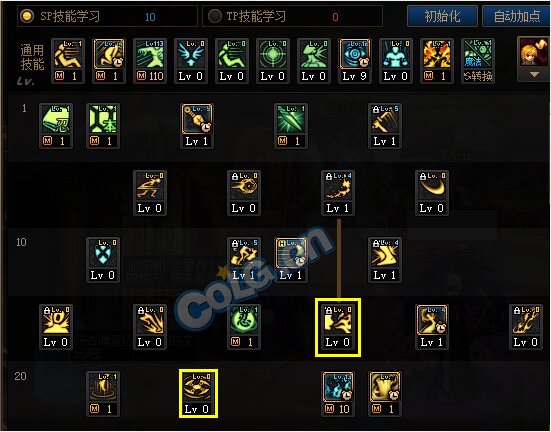Screen dimensions: 551x432
Task: Select the blue cross shield skill icon
Action: (x=103, y=260)
